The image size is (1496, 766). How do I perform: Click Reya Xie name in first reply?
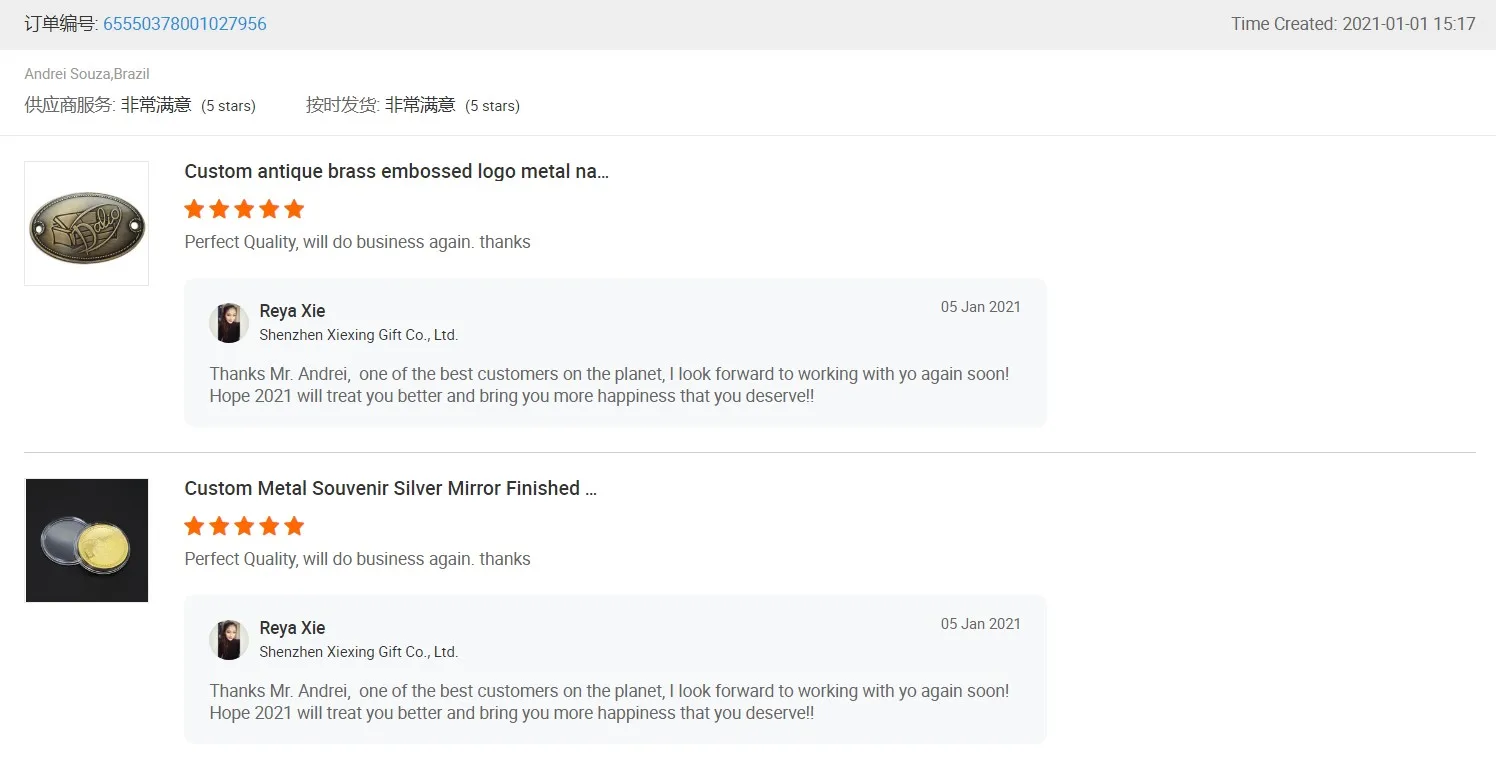point(292,311)
